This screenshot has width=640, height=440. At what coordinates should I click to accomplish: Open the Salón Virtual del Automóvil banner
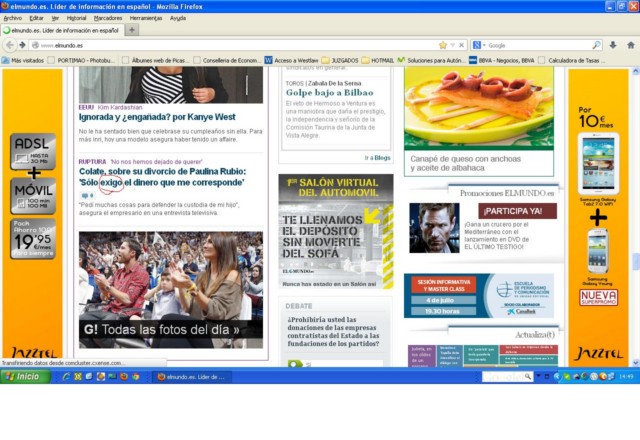[x=336, y=231]
